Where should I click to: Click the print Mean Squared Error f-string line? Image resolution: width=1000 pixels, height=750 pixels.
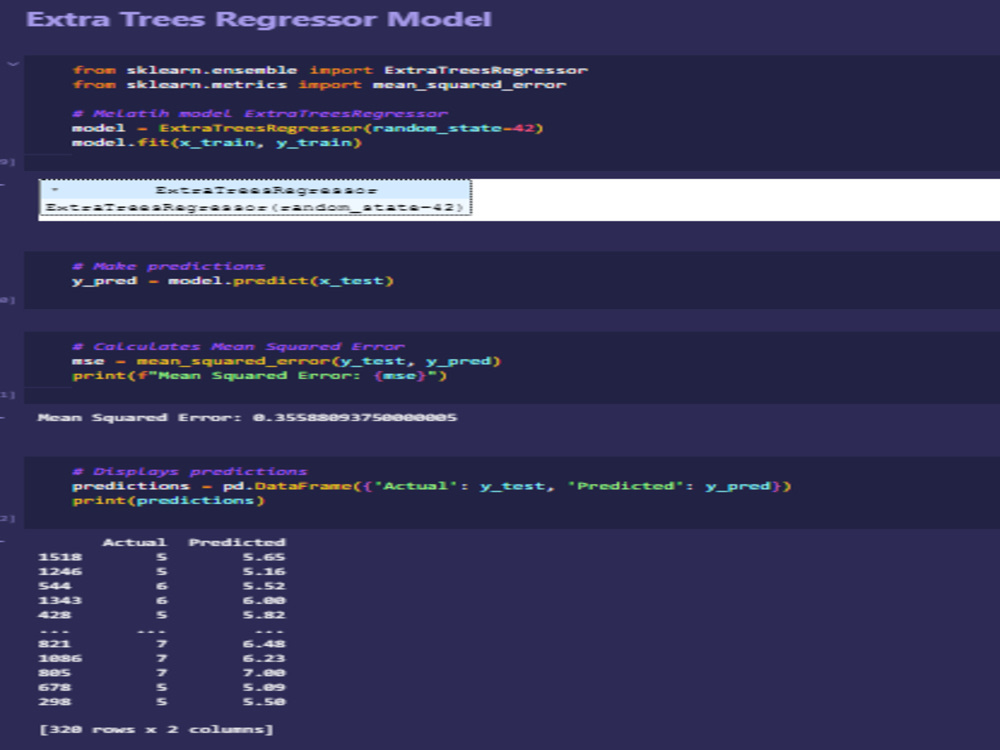click(x=260, y=375)
